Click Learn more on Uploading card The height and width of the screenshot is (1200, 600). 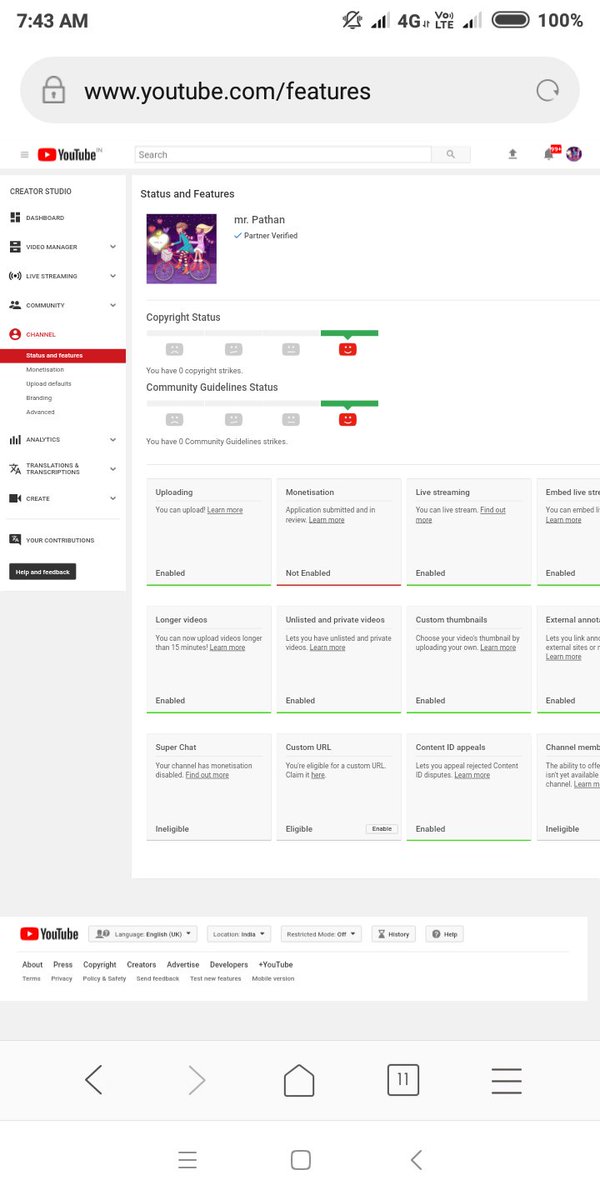tap(225, 510)
